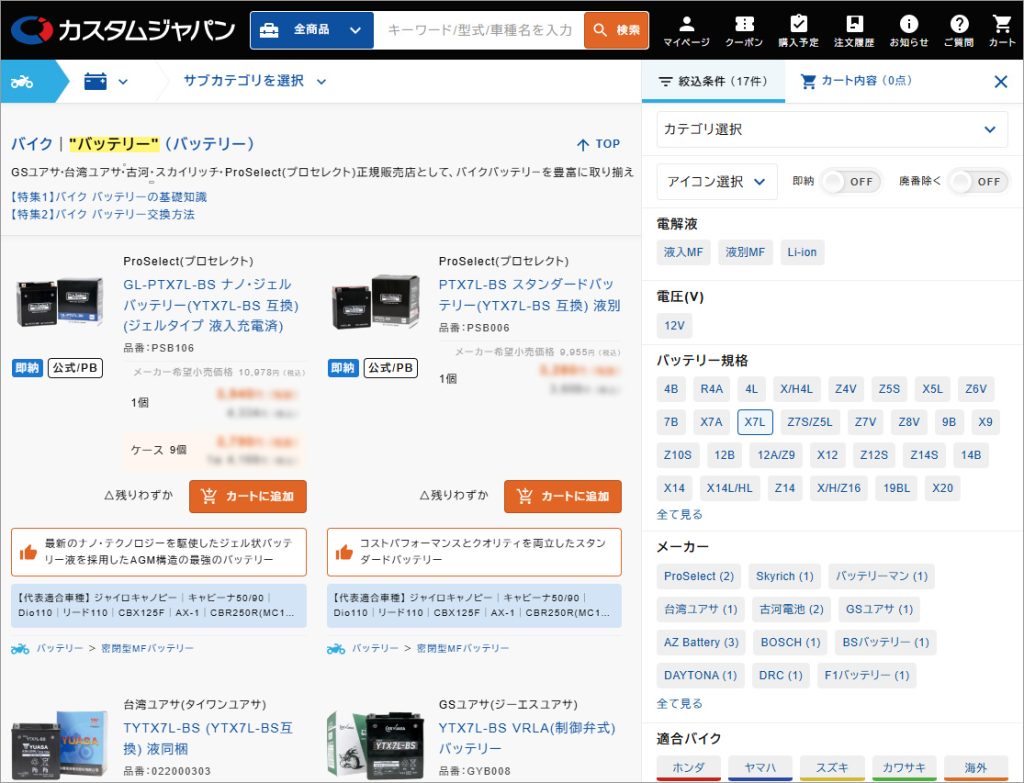This screenshot has height=783, width=1024.
Task: Toggle the 即納 (immediate delivery) switch
Action: pyautogui.click(x=850, y=182)
